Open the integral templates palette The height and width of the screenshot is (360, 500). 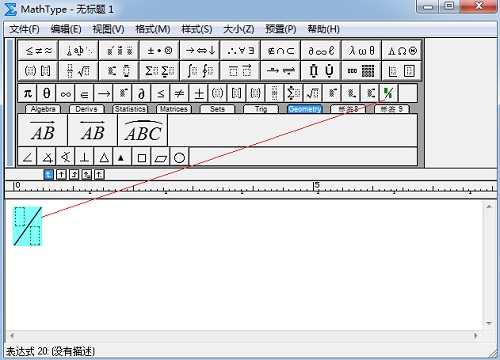[x=200, y=71]
